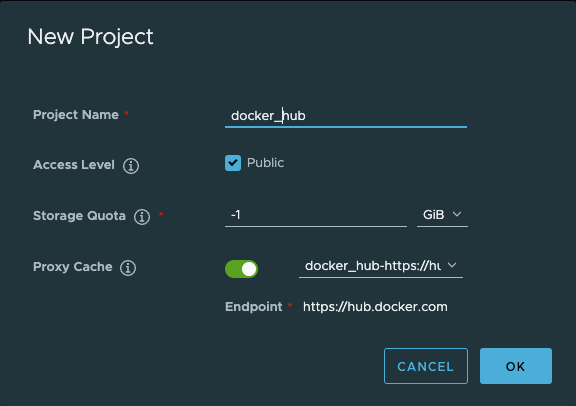Click the Proxy Cache label
This screenshot has width=576, height=406.
coord(73,267)
